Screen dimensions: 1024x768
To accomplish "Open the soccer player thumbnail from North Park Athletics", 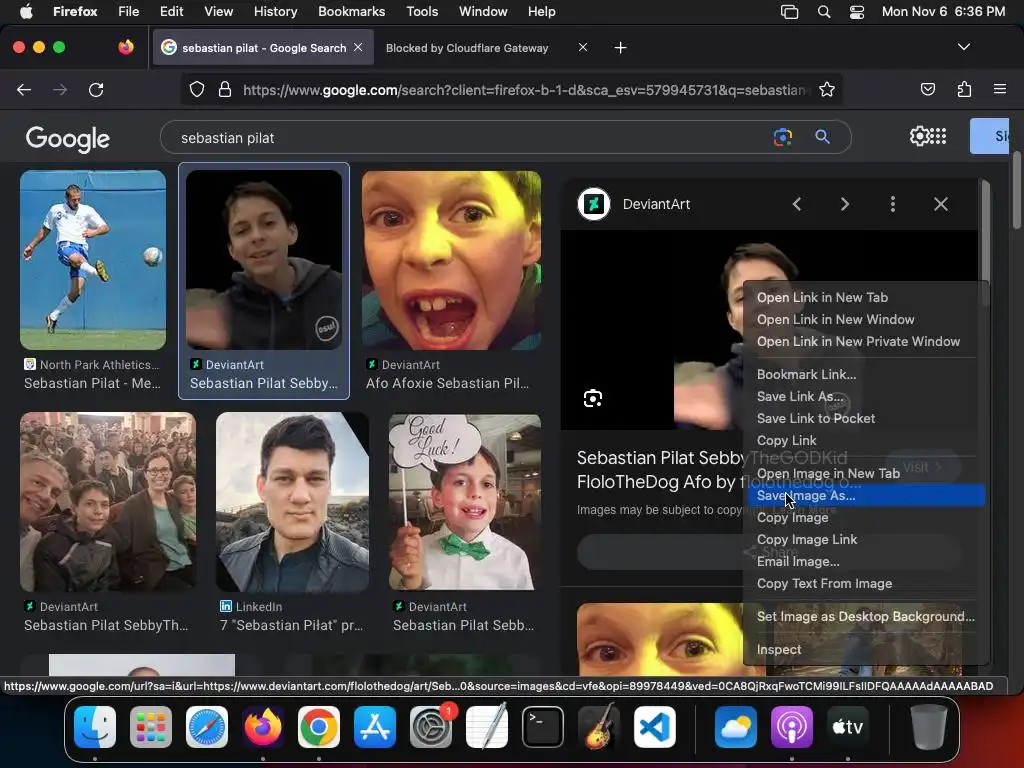I will point(93,260).
